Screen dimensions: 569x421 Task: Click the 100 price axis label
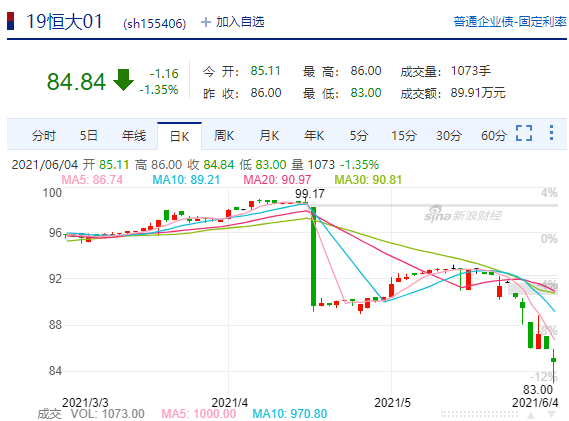coord(52,193)
